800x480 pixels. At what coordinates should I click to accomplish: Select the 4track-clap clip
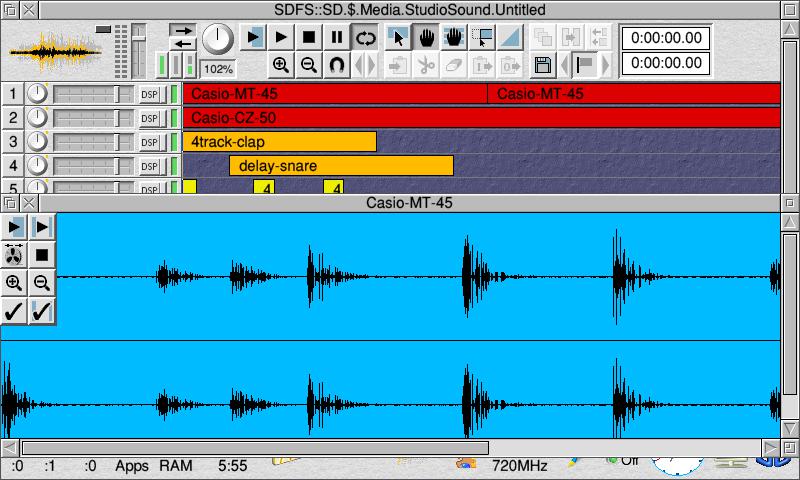click(x=279, y=142)
